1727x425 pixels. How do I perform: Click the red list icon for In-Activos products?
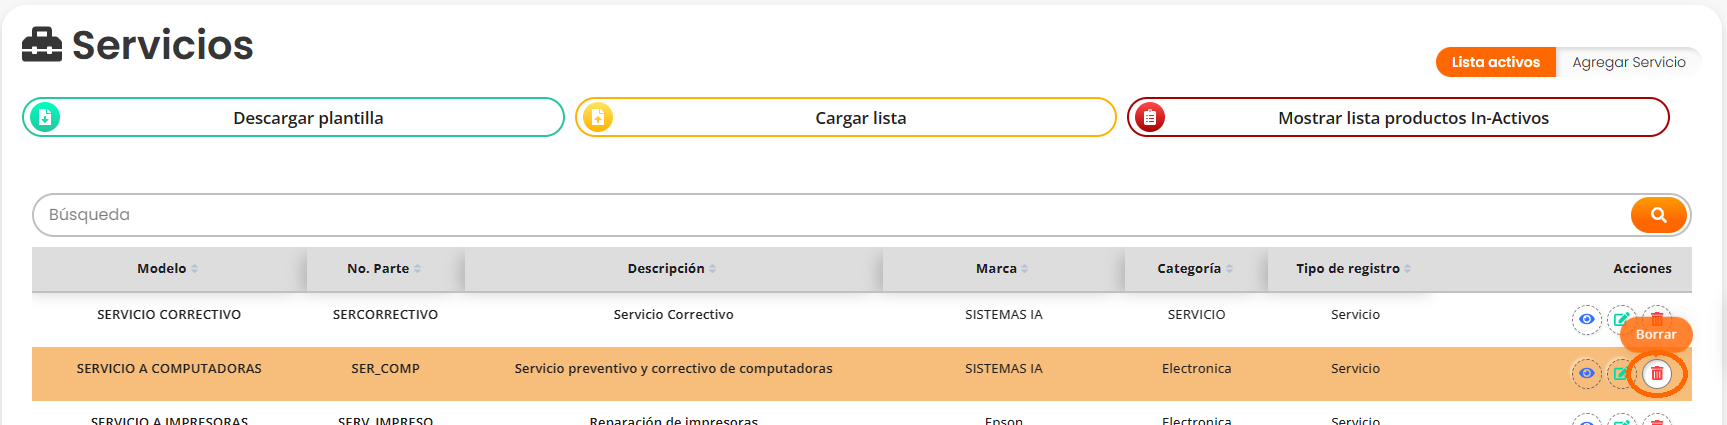[1150, 117]
